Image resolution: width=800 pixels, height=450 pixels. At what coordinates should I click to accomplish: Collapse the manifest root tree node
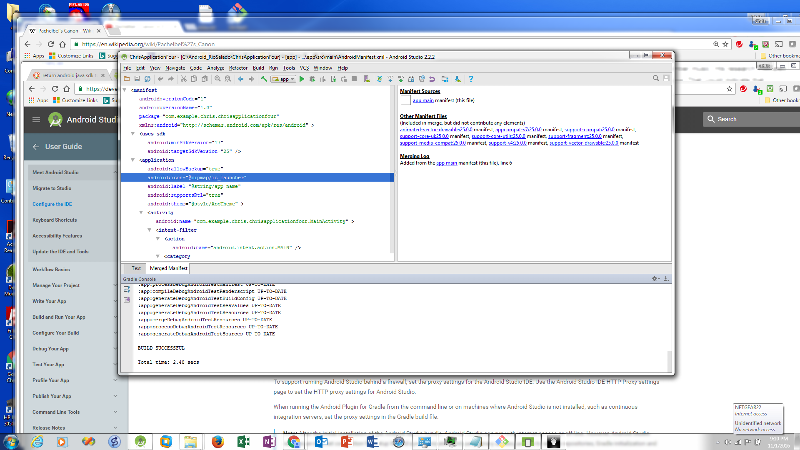tap(125, 90)
